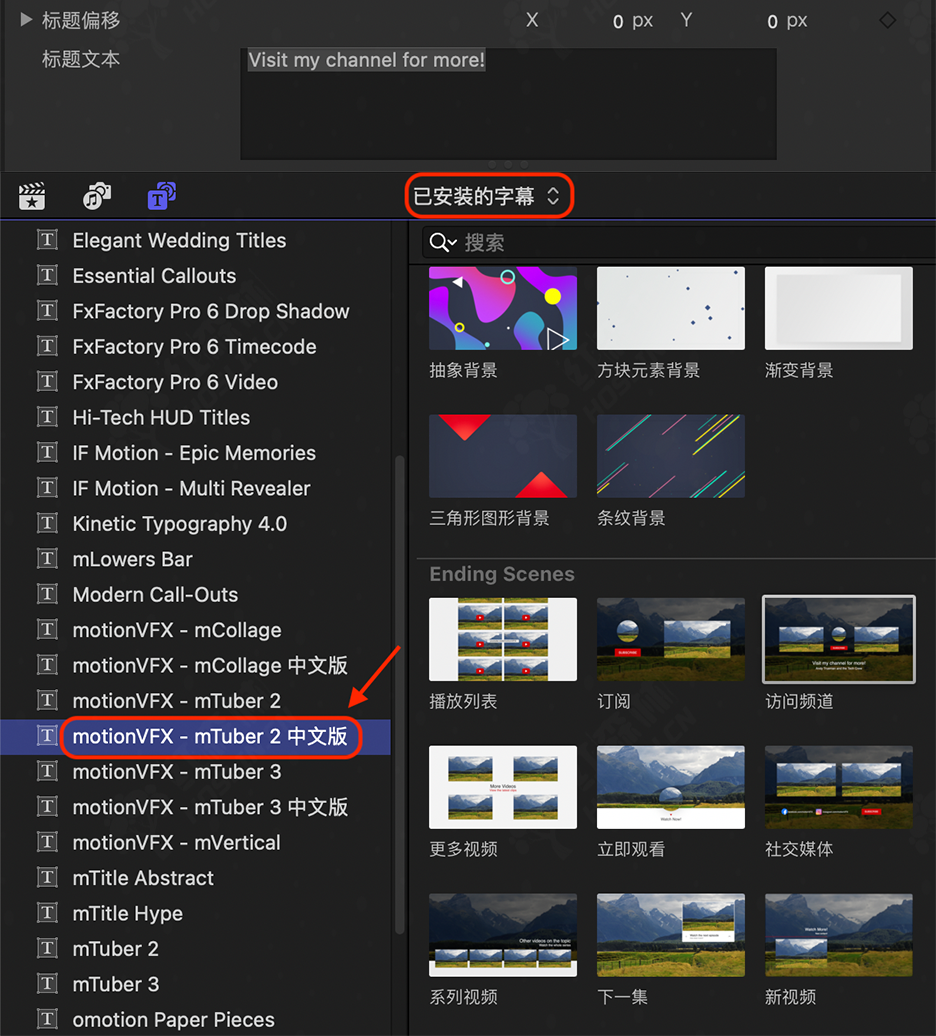Select FxFactory Pro 6 Drop Shadow category

[x=211, y=311]
